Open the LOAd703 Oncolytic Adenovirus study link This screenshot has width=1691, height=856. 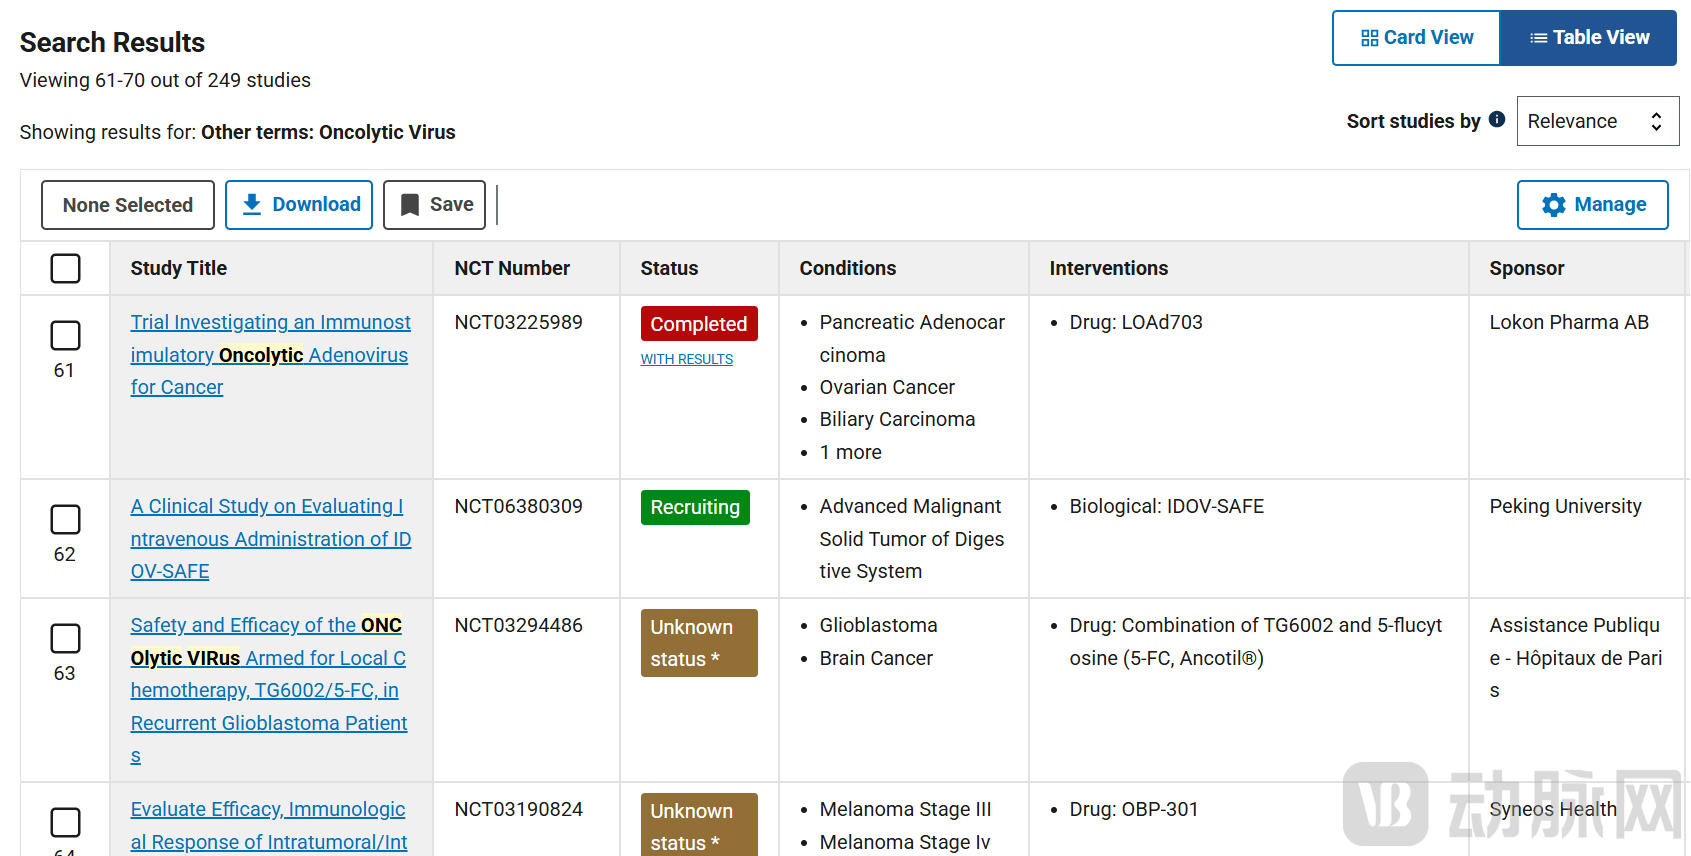270,354
